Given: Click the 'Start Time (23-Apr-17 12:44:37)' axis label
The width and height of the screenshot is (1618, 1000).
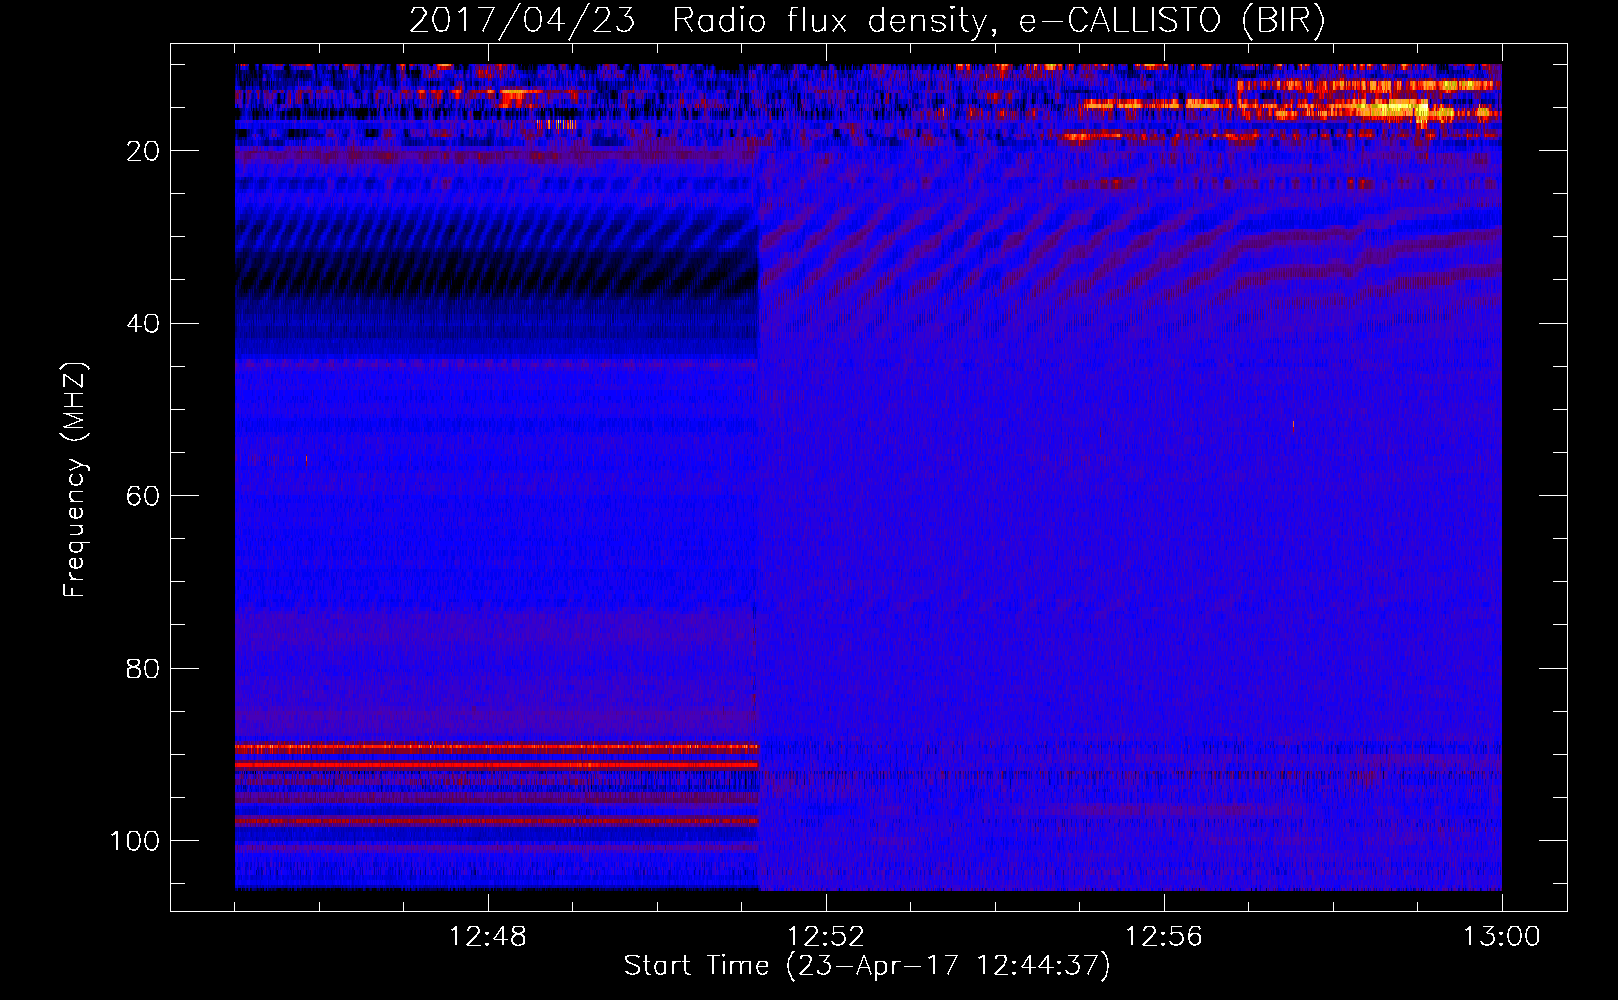Looking at the screenshot, I should click(867, 966).
